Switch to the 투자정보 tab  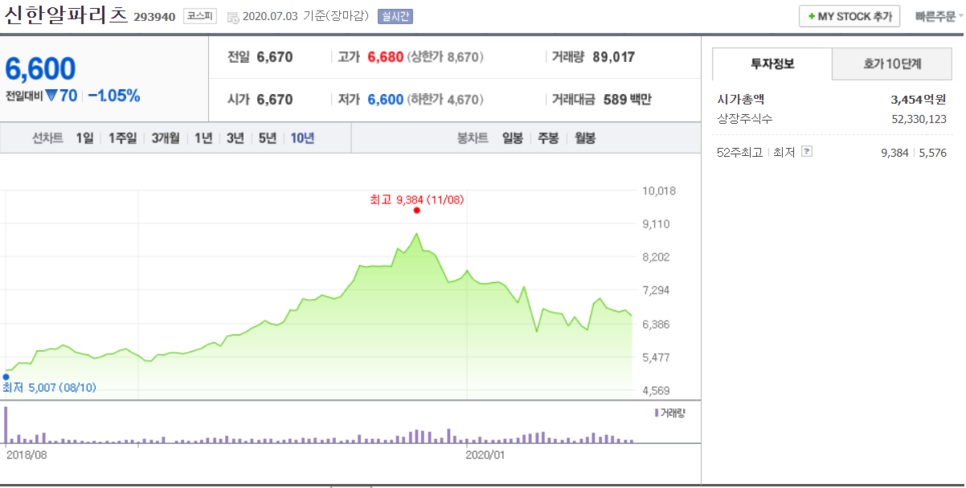point(773,64)
